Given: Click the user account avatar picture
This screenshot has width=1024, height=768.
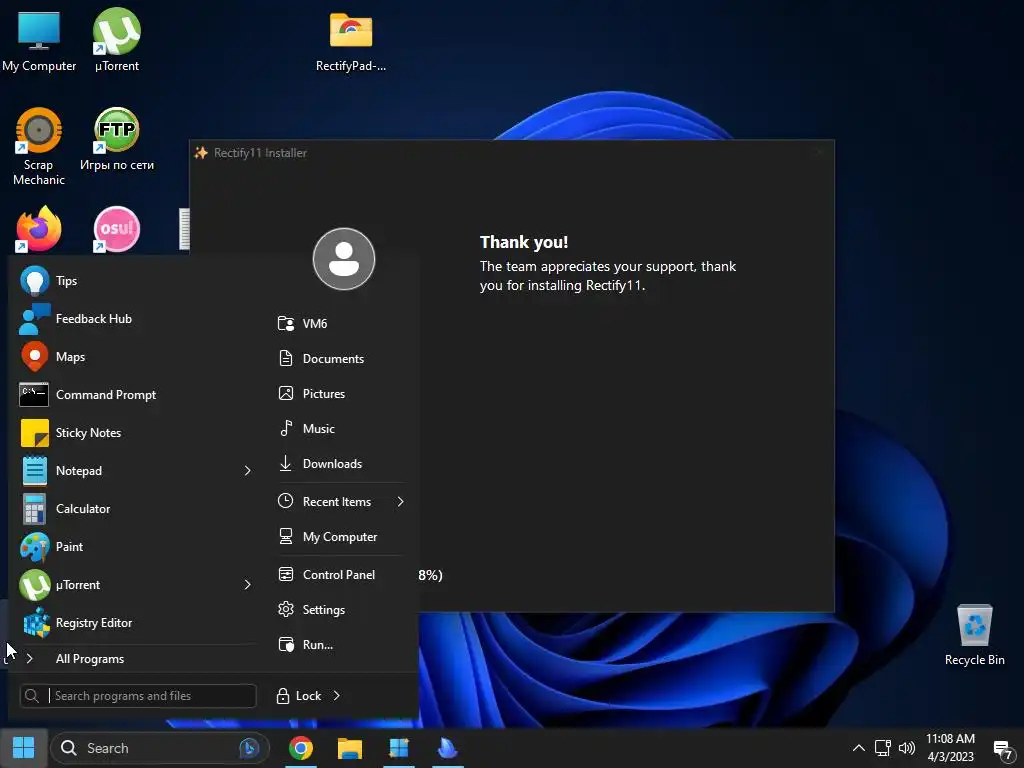Looking at the screenshot, I should point(344,259).
